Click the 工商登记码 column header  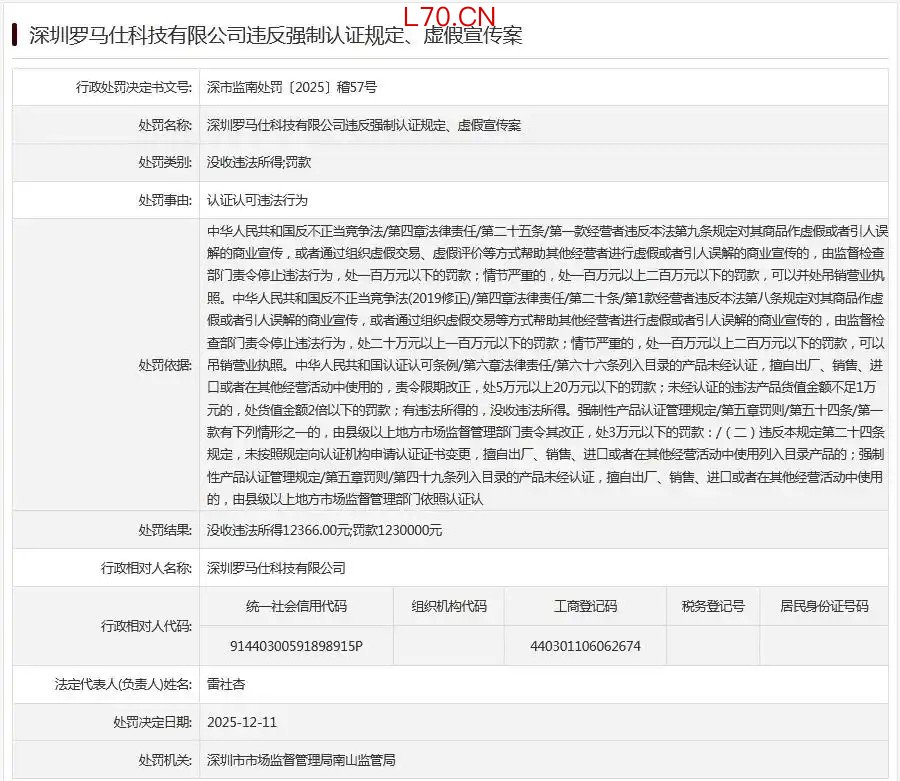(x=585, y=606)
